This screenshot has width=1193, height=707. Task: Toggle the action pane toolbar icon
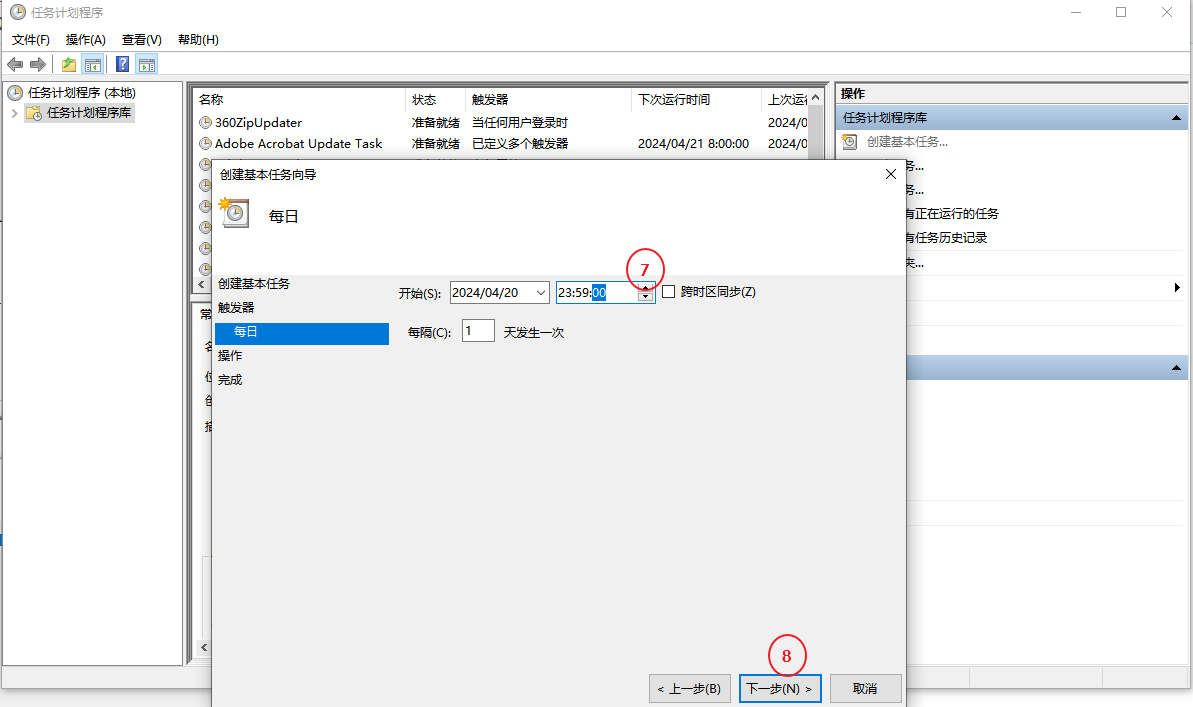(x=147, y=65)
